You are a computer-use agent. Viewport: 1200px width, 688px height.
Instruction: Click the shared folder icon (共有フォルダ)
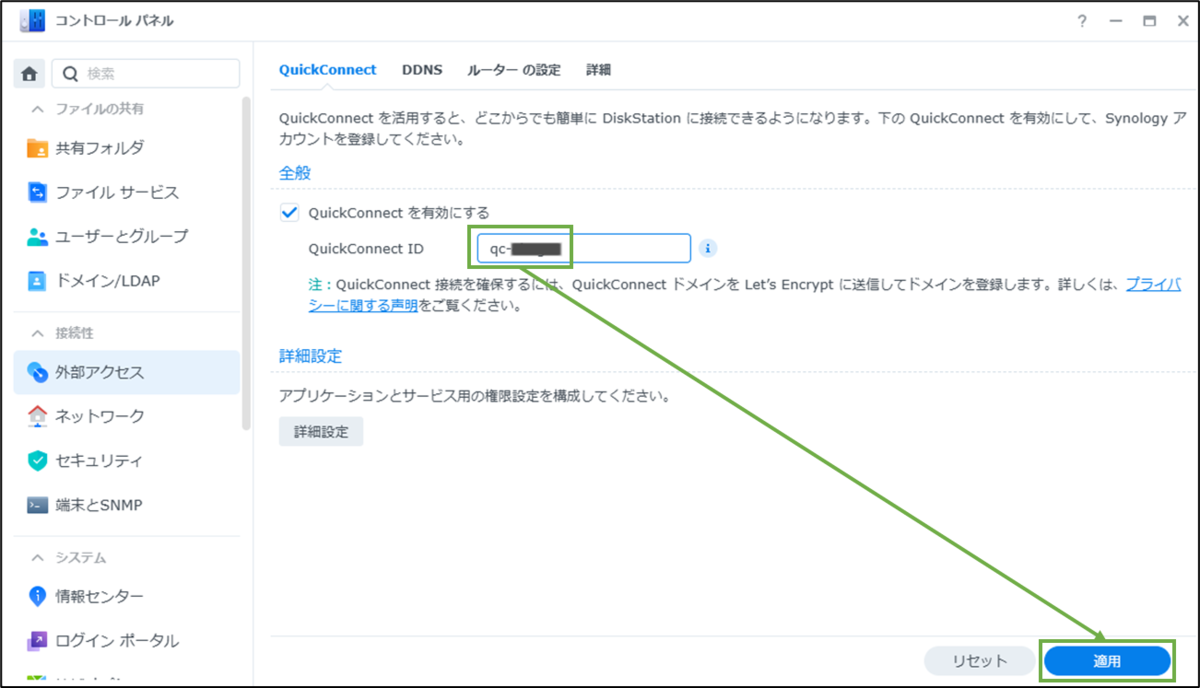37,148
